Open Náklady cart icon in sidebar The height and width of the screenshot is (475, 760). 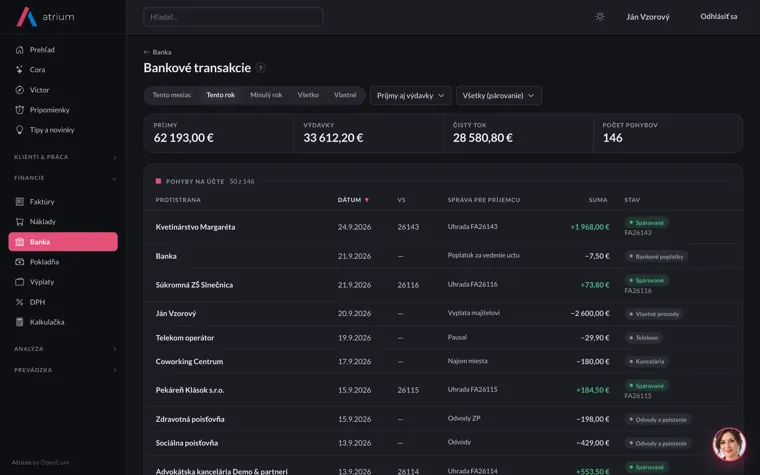pos(19,222)
